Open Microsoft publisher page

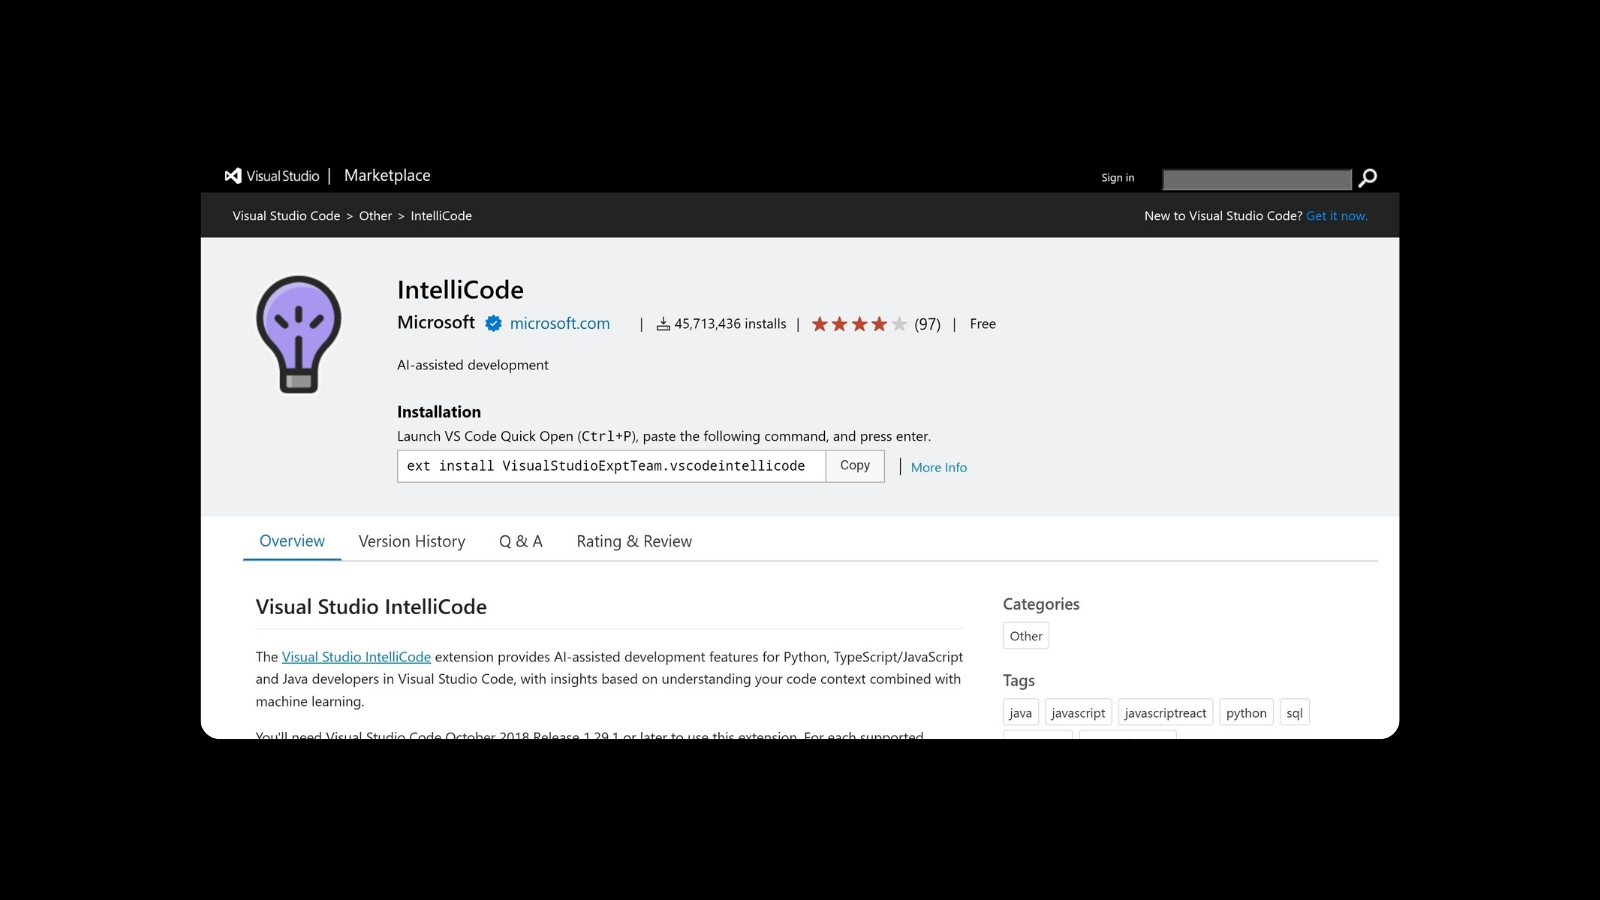tap(436, 322)
